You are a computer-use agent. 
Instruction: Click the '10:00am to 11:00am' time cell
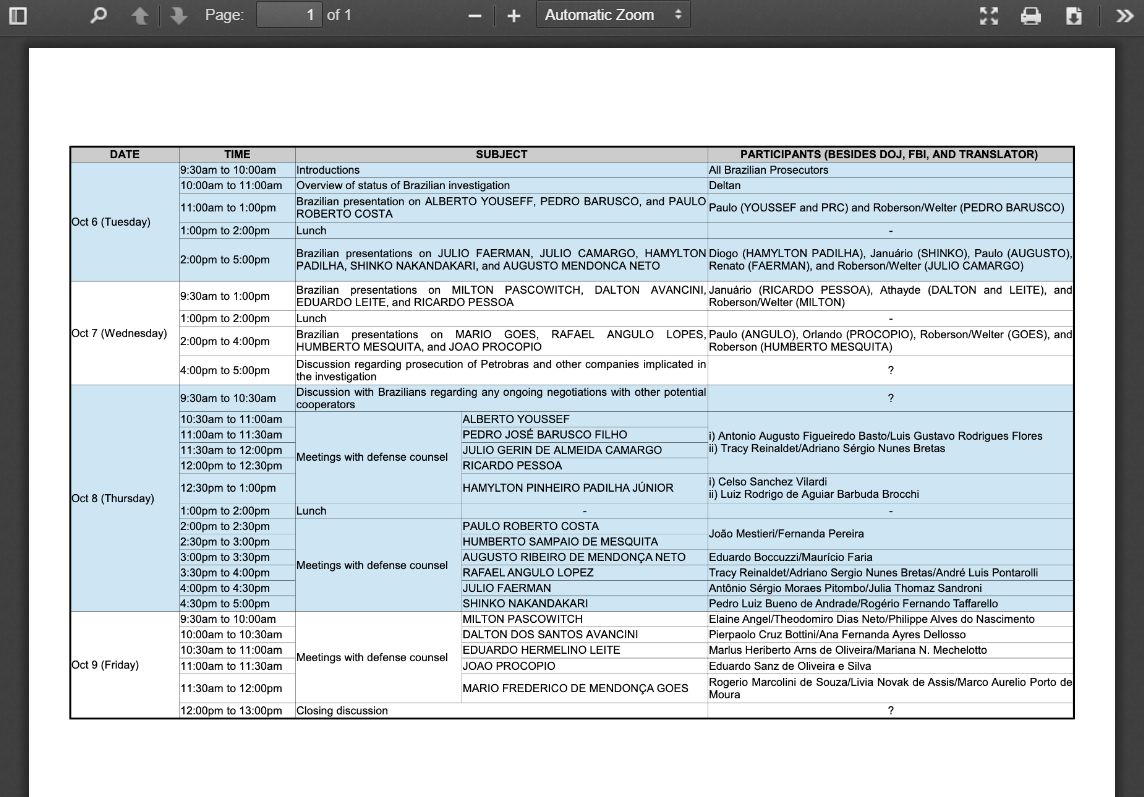tap(237, 185)
